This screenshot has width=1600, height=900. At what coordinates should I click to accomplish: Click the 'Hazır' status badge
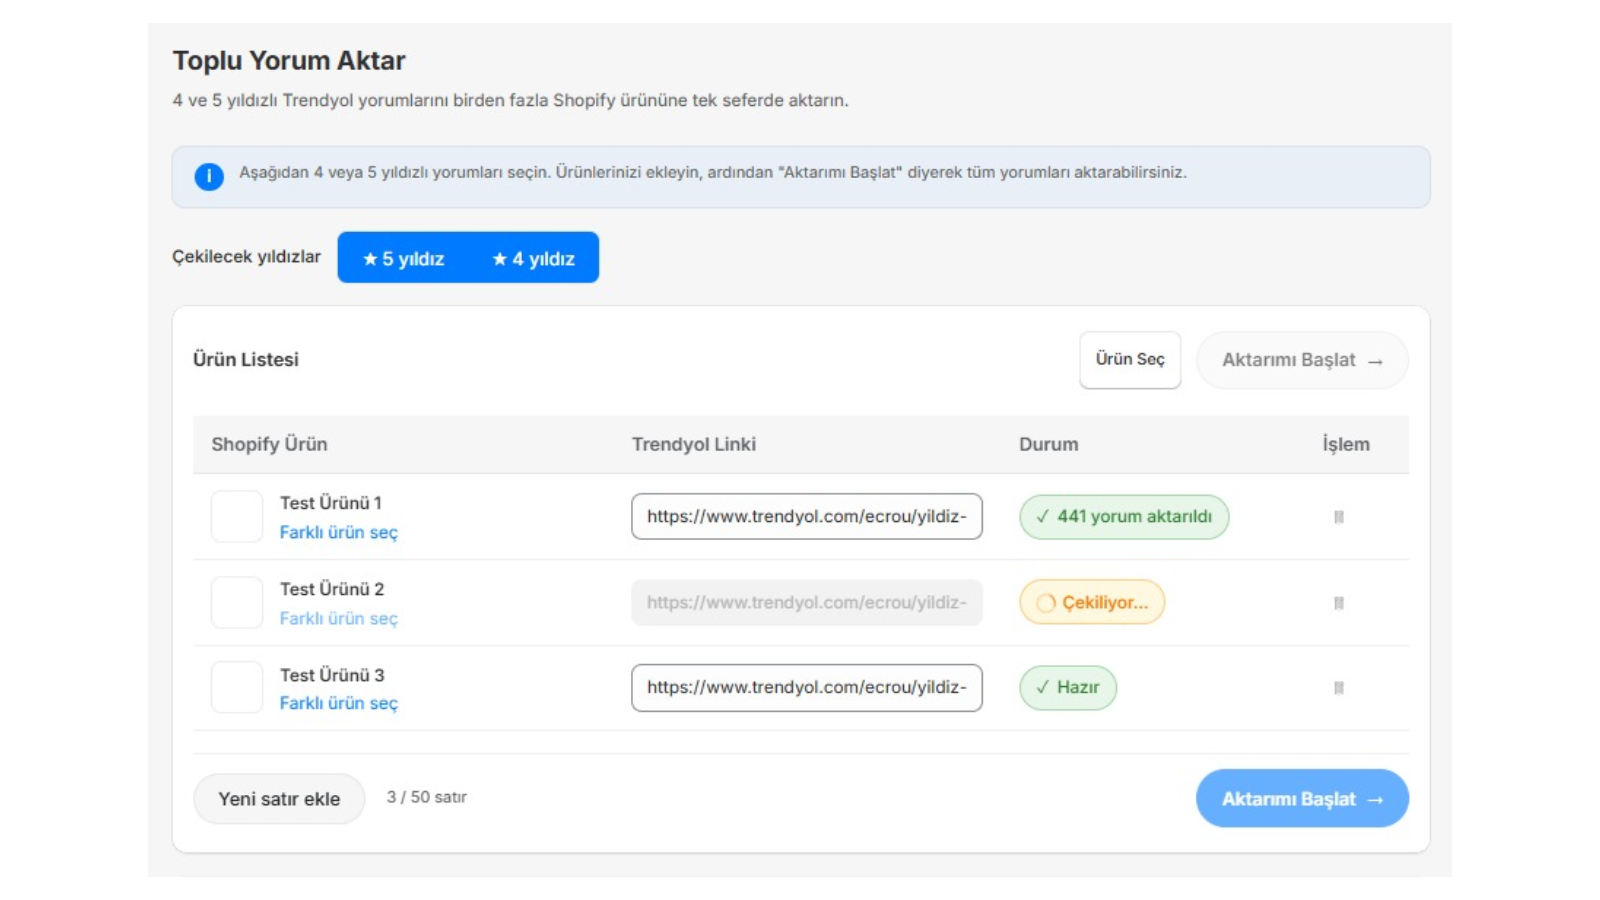1067,688
